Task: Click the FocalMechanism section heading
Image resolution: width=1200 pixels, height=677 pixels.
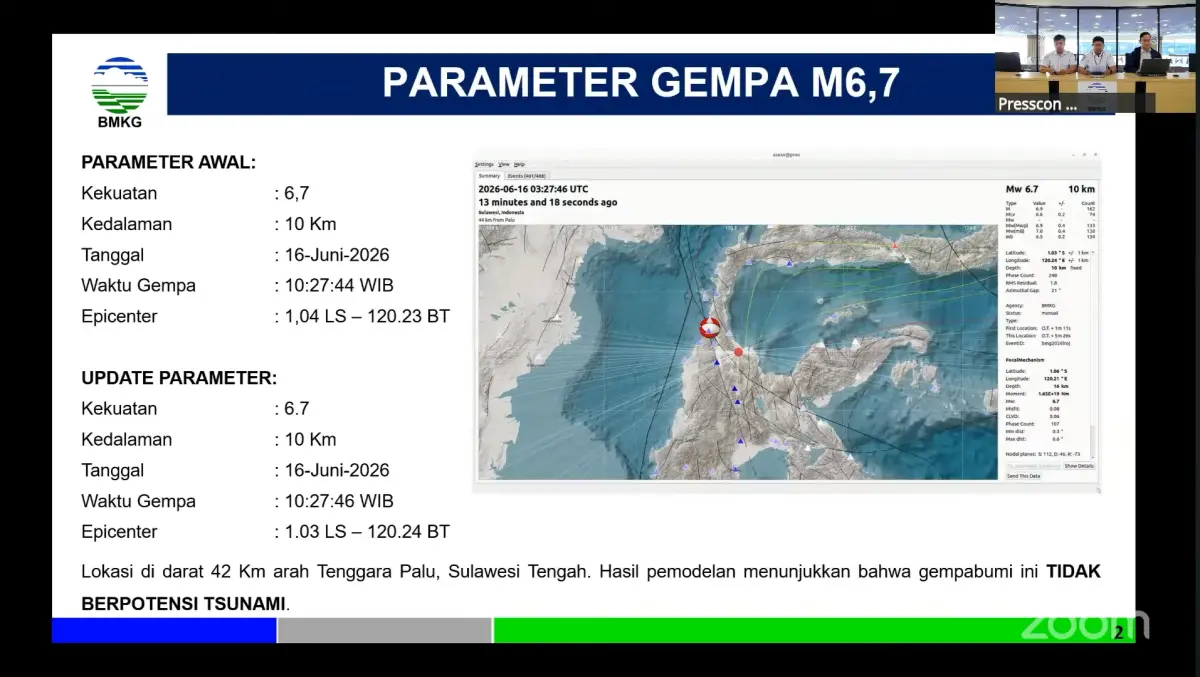Action: 1025,360
